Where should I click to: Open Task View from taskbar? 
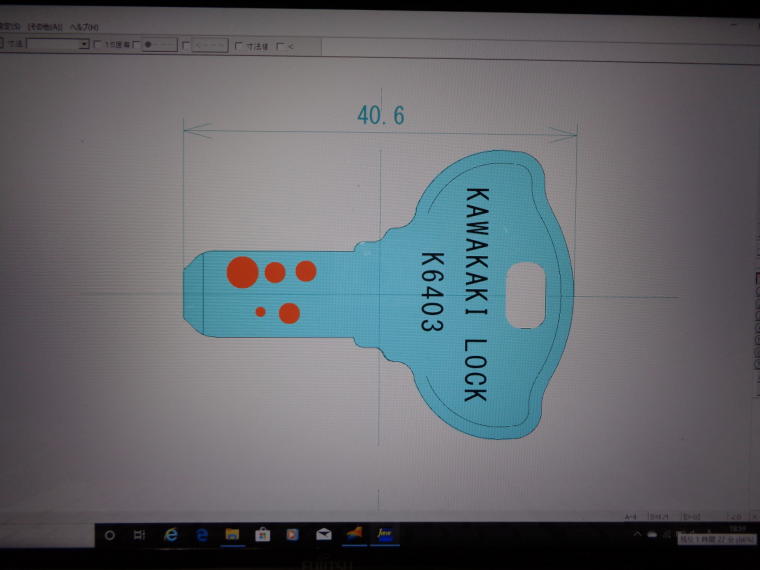pos(139,535)
